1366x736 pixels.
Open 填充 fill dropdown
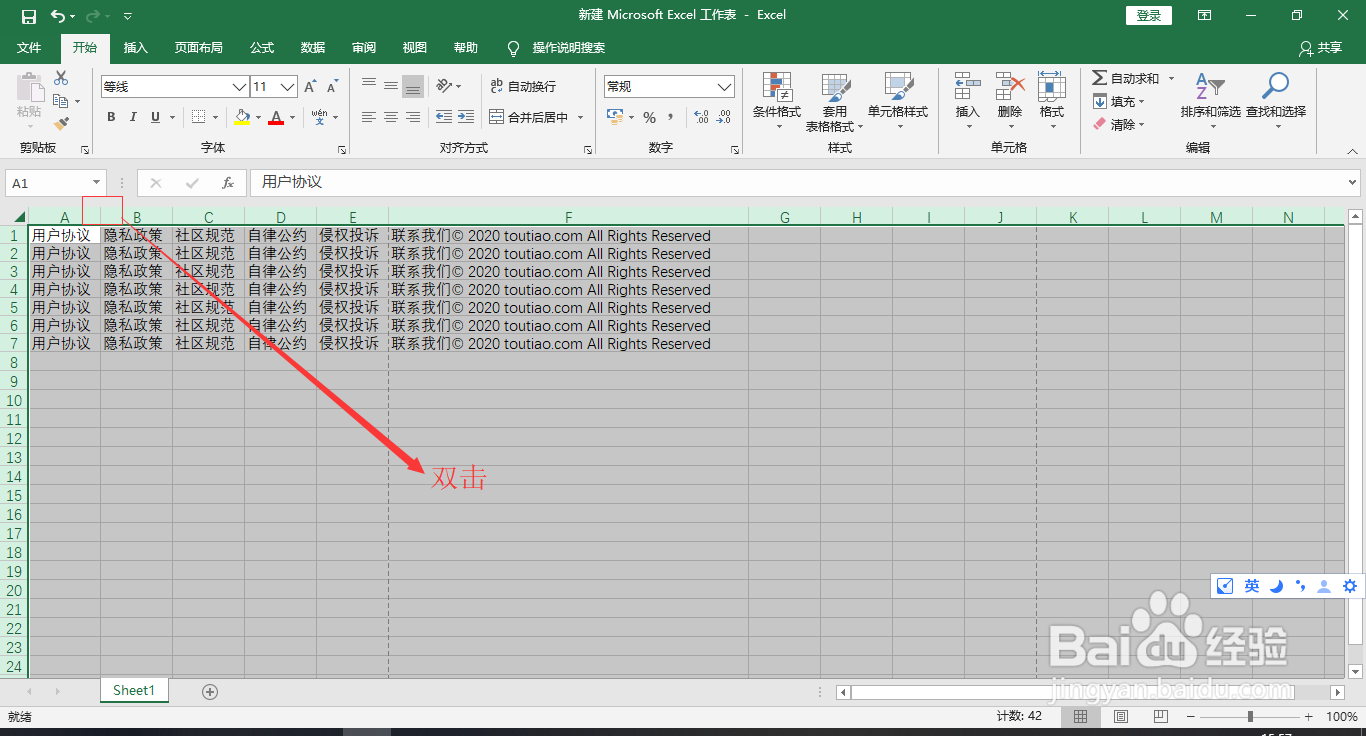click(x=1119, y=102)
